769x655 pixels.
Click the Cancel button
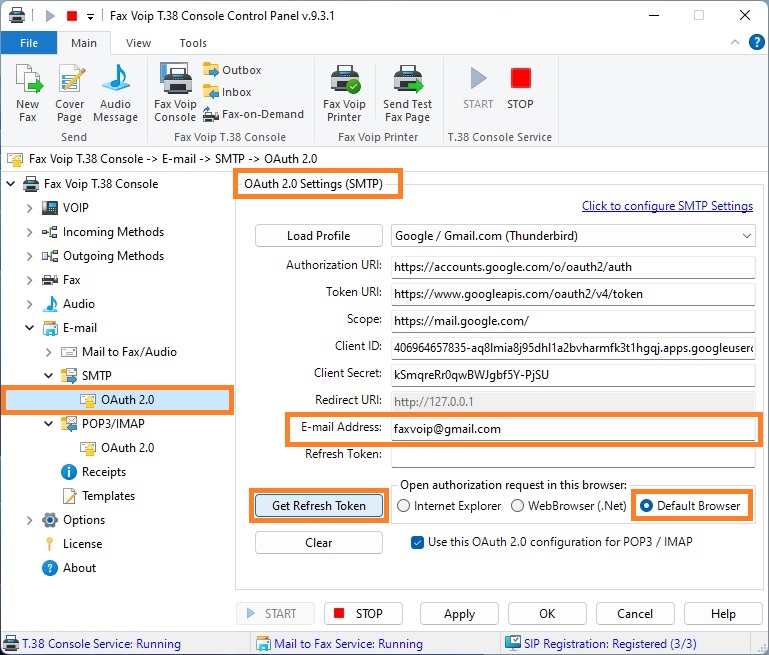pos(635,614)
